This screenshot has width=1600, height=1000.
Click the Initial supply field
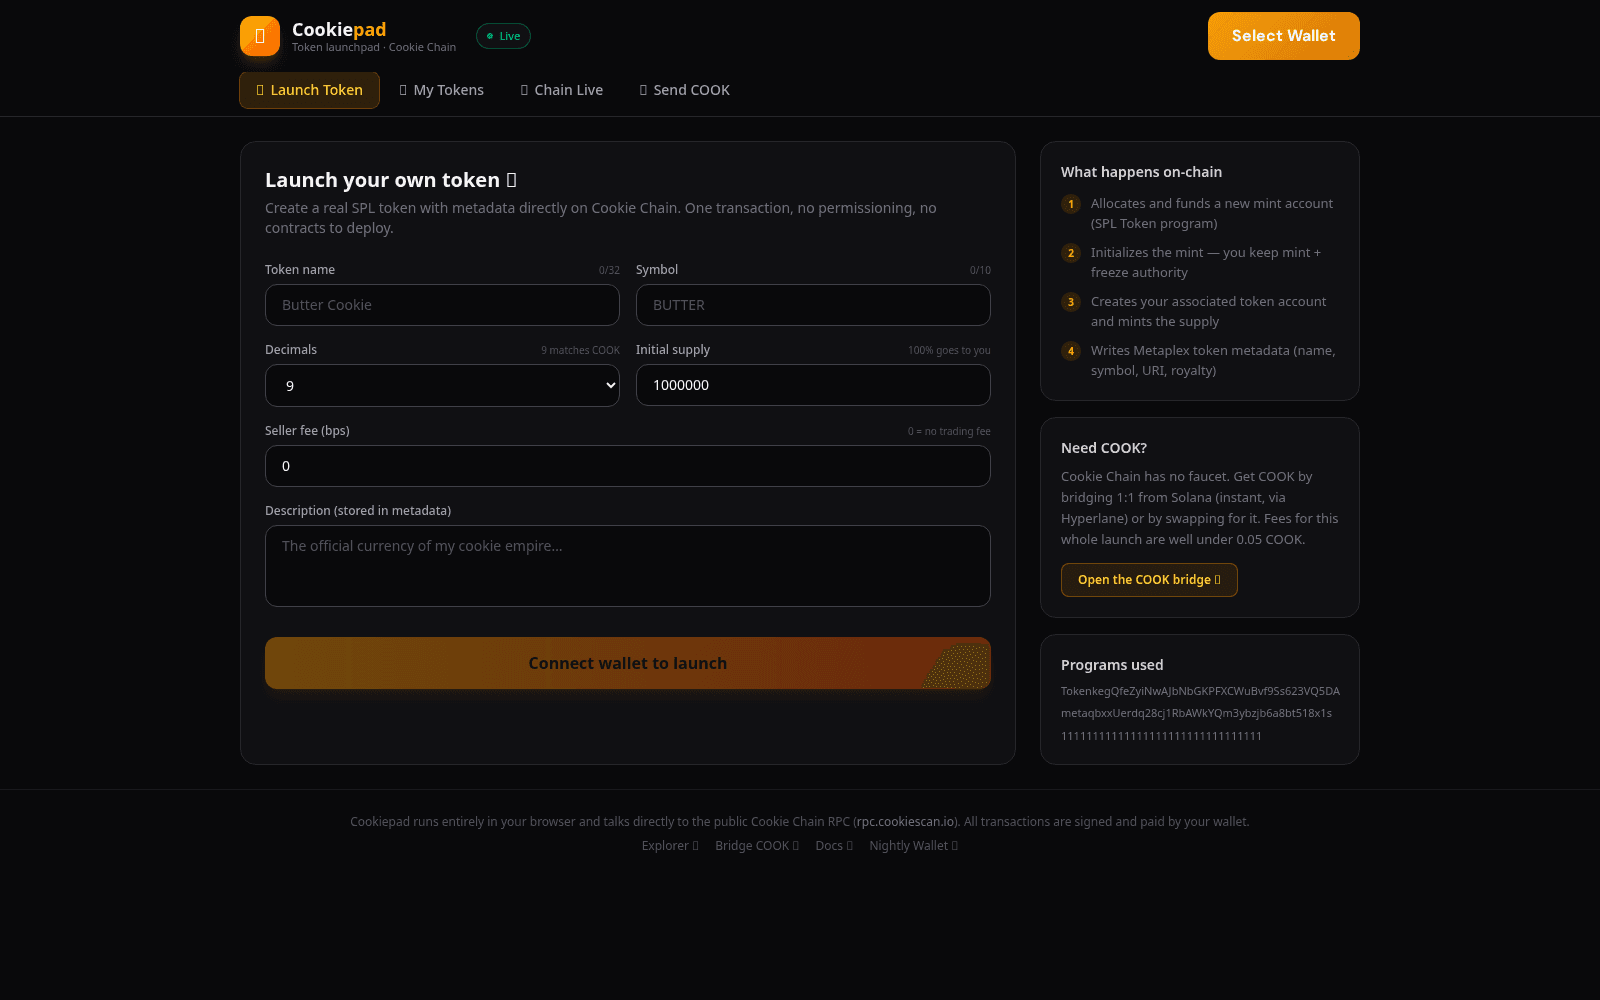pos(813,385)
